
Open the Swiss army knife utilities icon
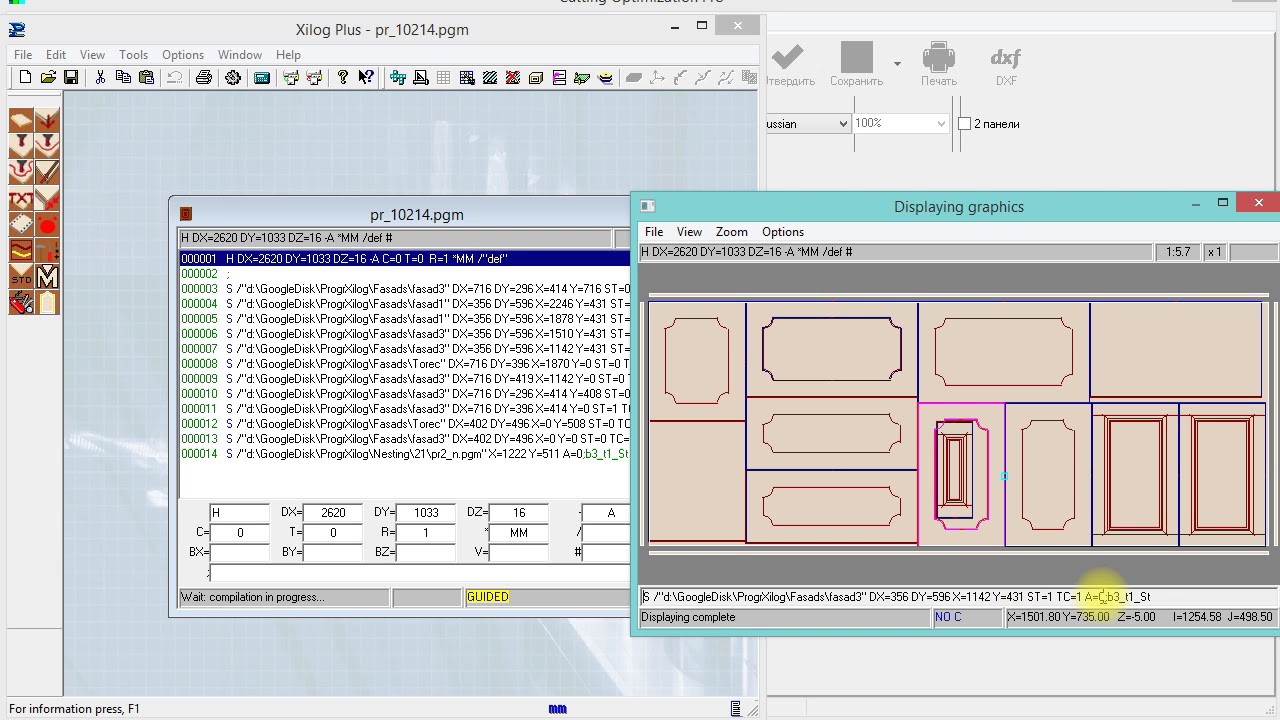tap(21, 303)
